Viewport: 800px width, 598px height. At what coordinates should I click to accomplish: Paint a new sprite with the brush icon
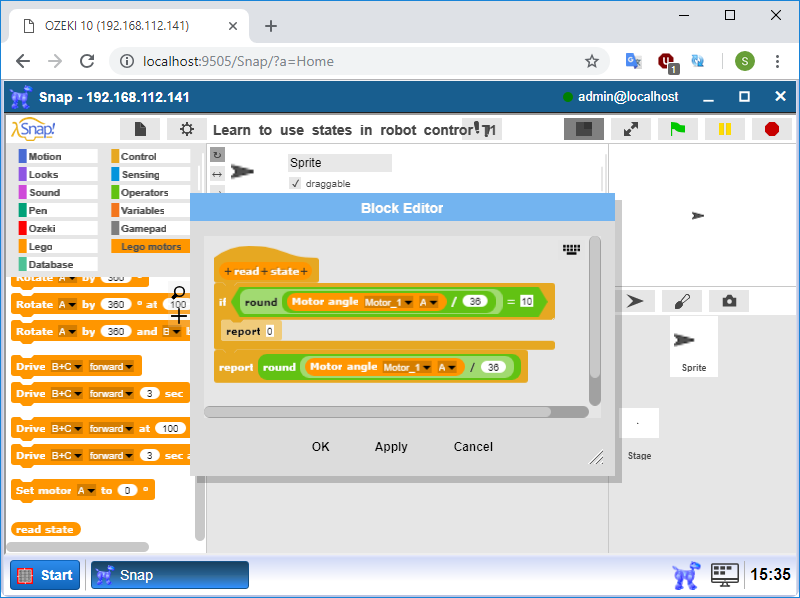(682, 301)
